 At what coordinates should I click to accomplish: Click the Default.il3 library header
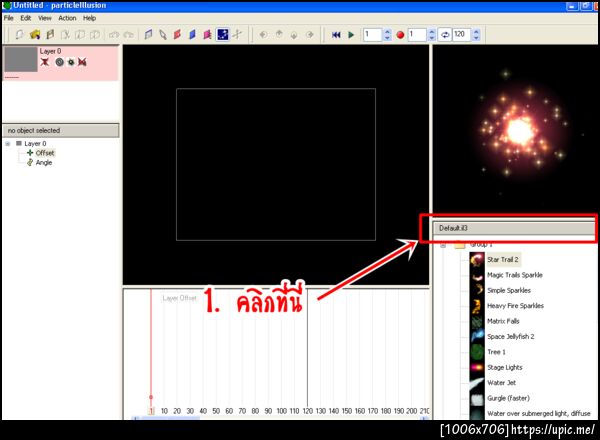click(515, 228)
